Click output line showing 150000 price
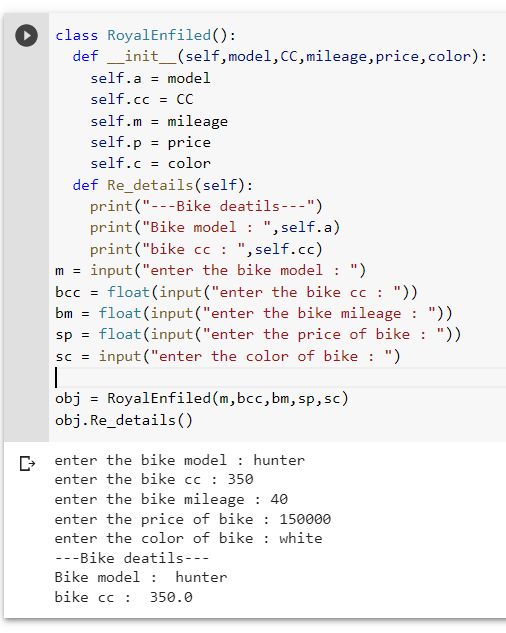The height and width of the screenshot is (633, 506). click(x=193, y=519)
